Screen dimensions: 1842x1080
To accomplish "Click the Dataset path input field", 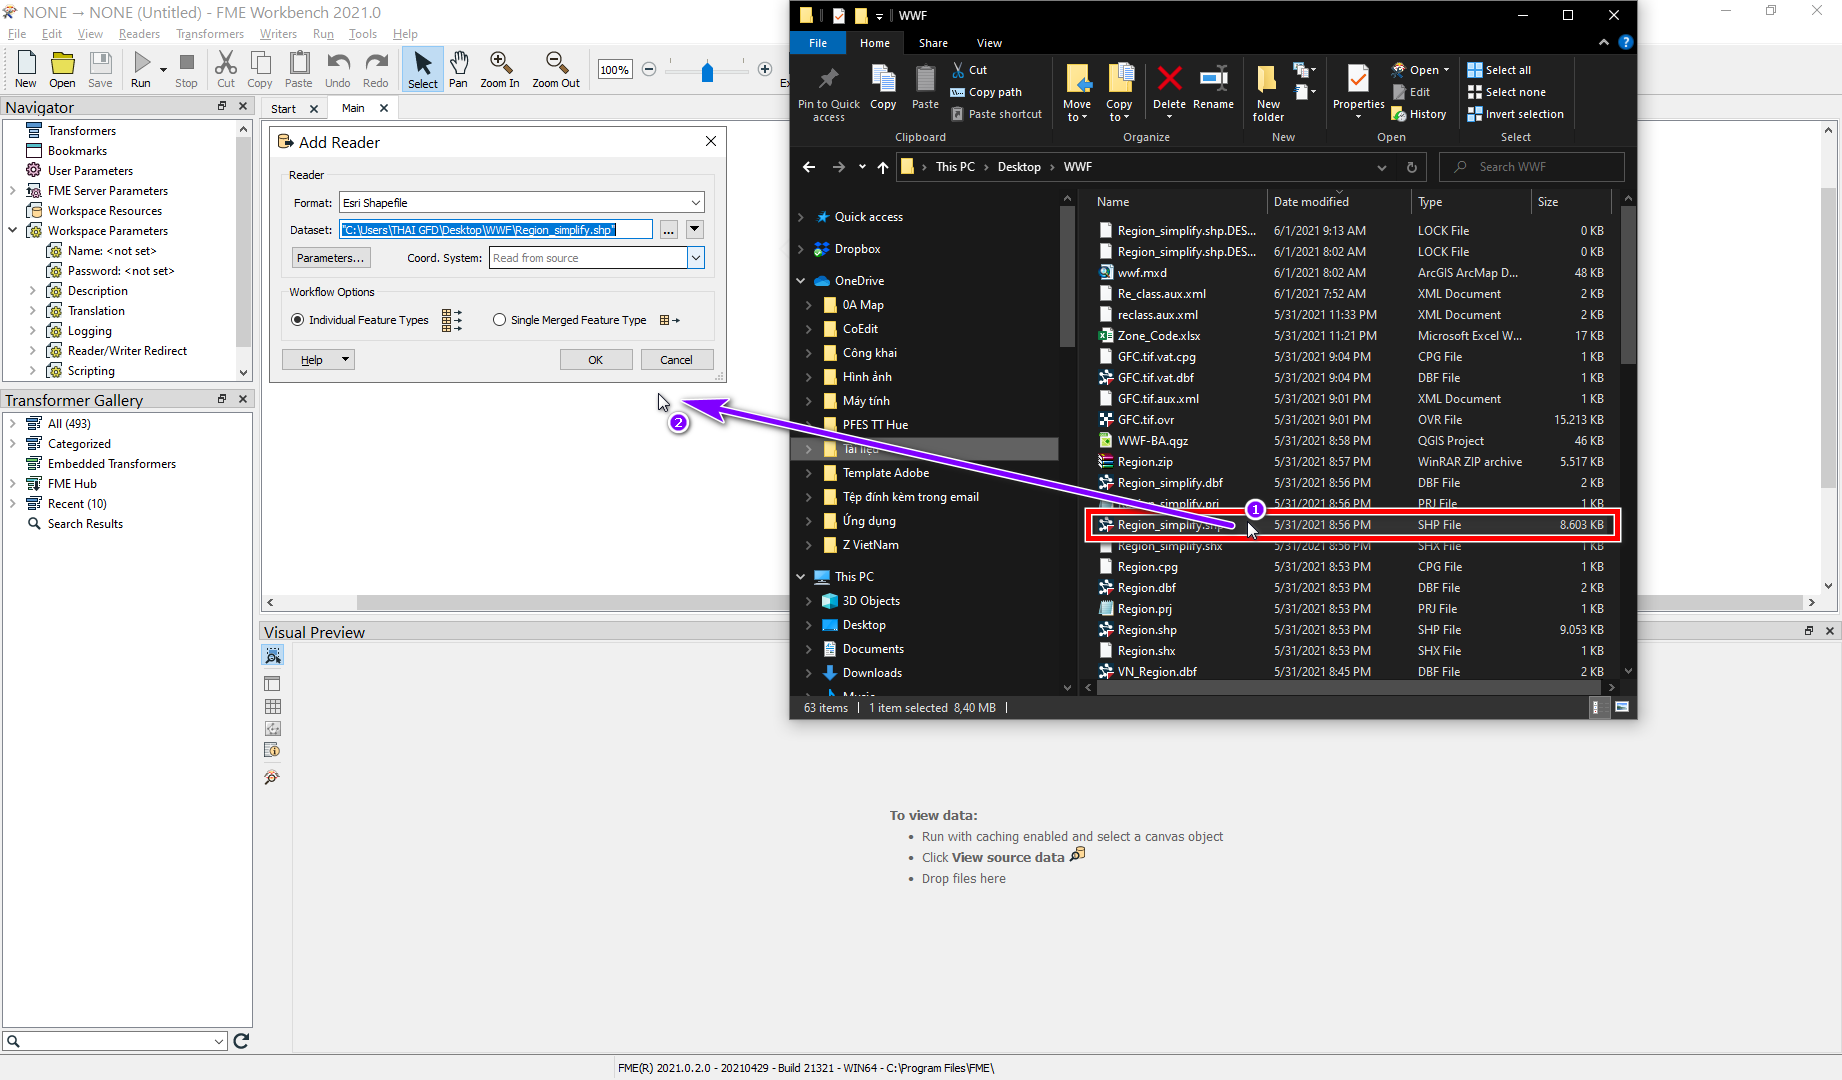I will point(496,230).
